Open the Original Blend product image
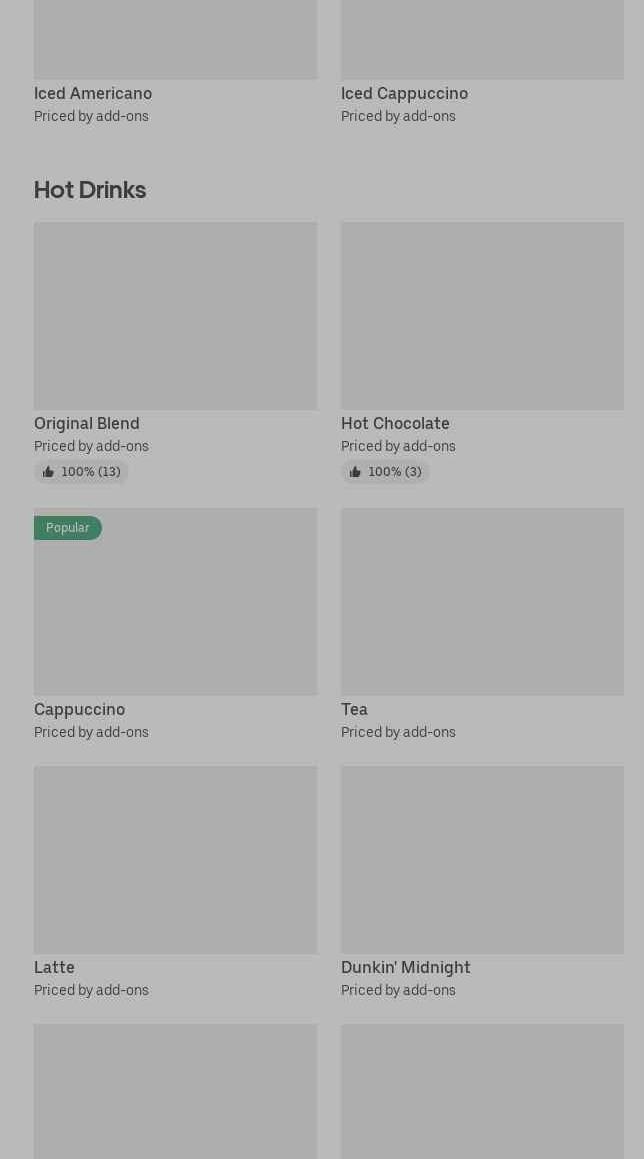The width and height of the screenshot is (644, 1159). point(175,316)
